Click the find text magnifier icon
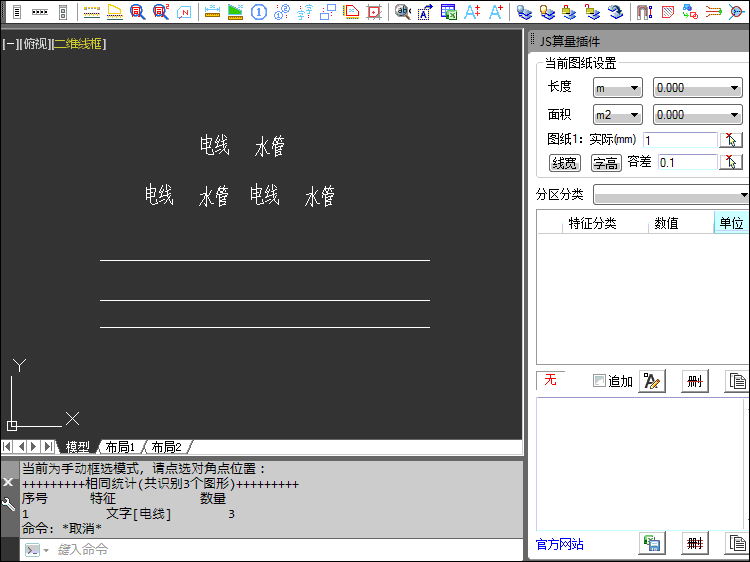This screenshot has width=750, height=562. click(x=403, y=12)
